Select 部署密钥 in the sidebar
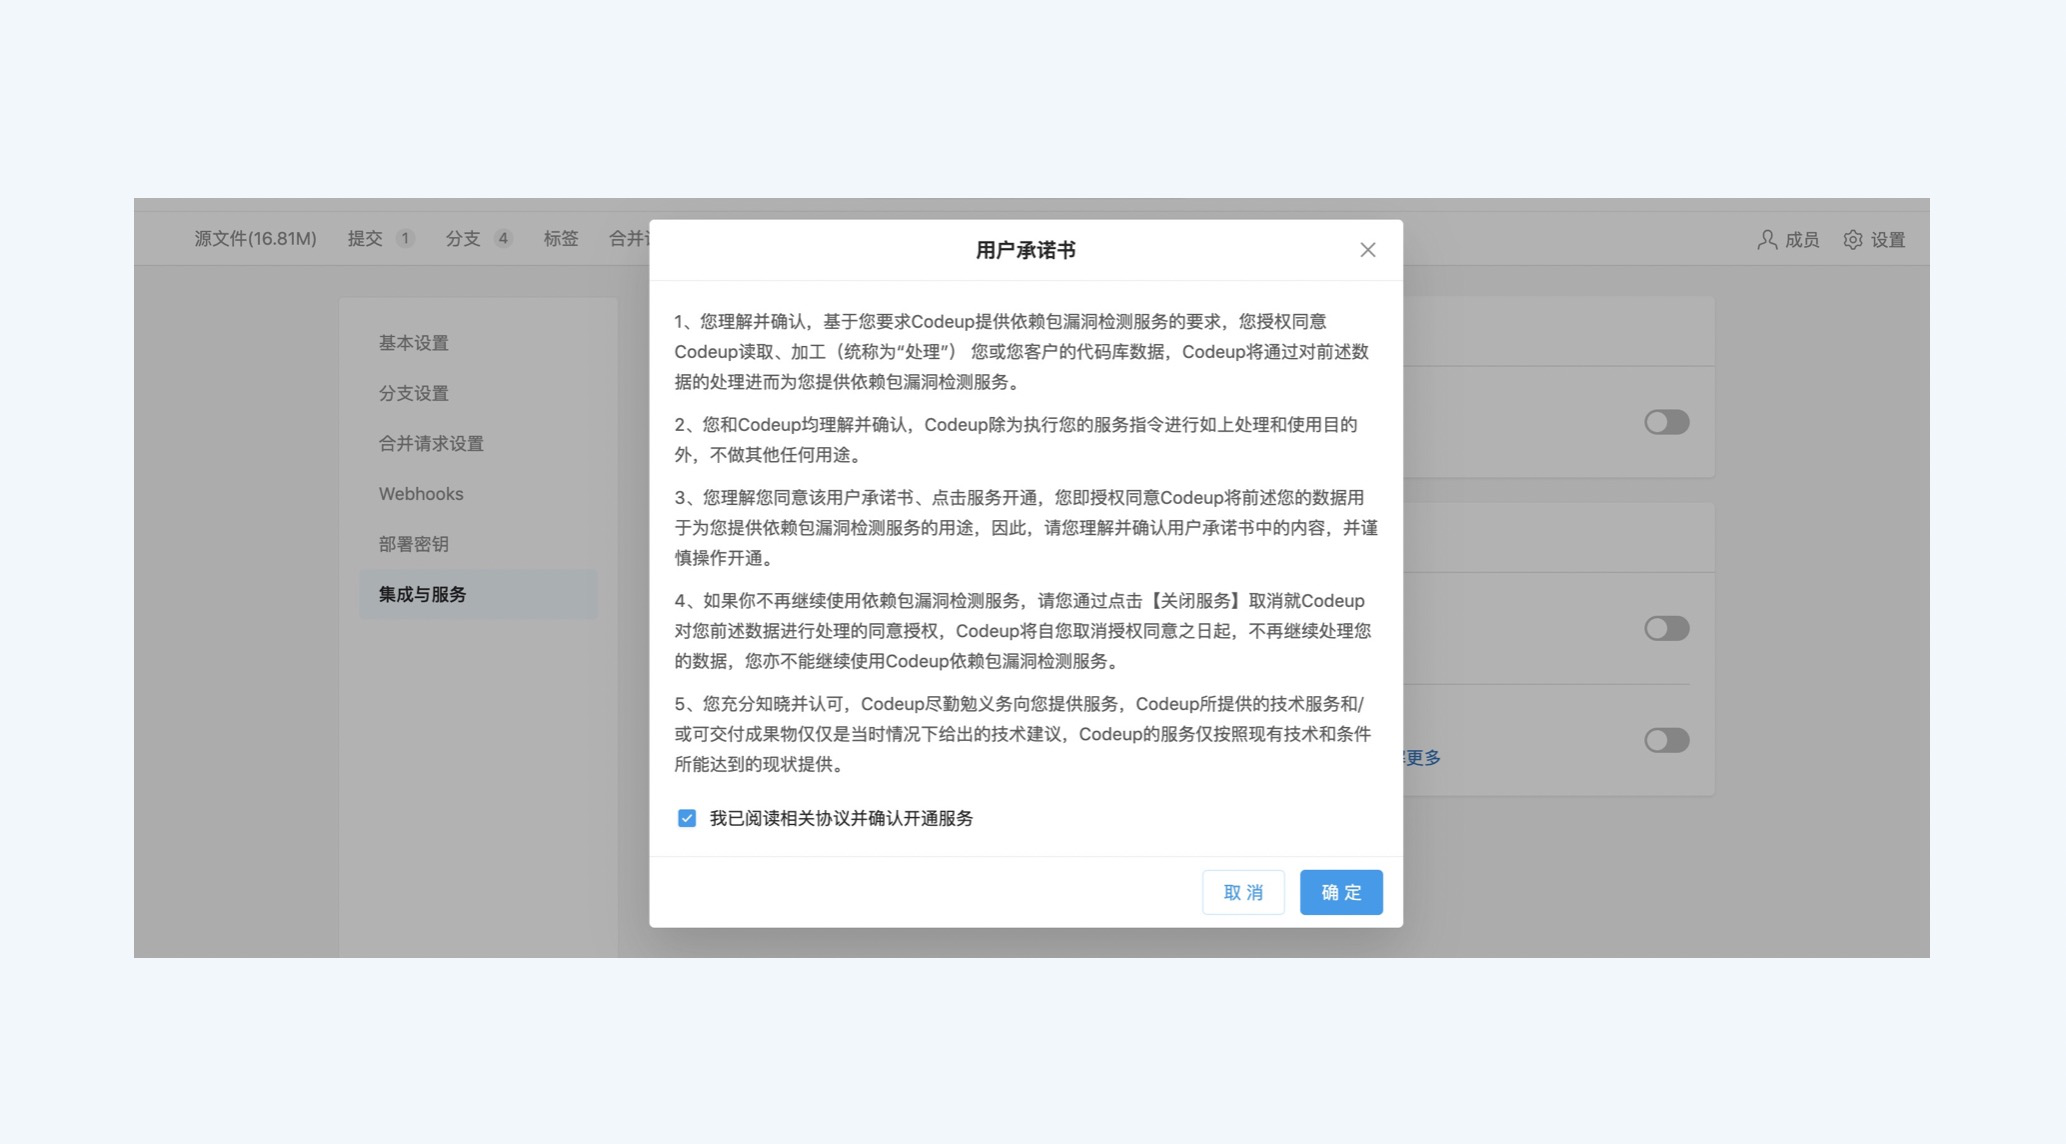The width and height of the screenshot is (2066, 1144). [x=478, y=544]
